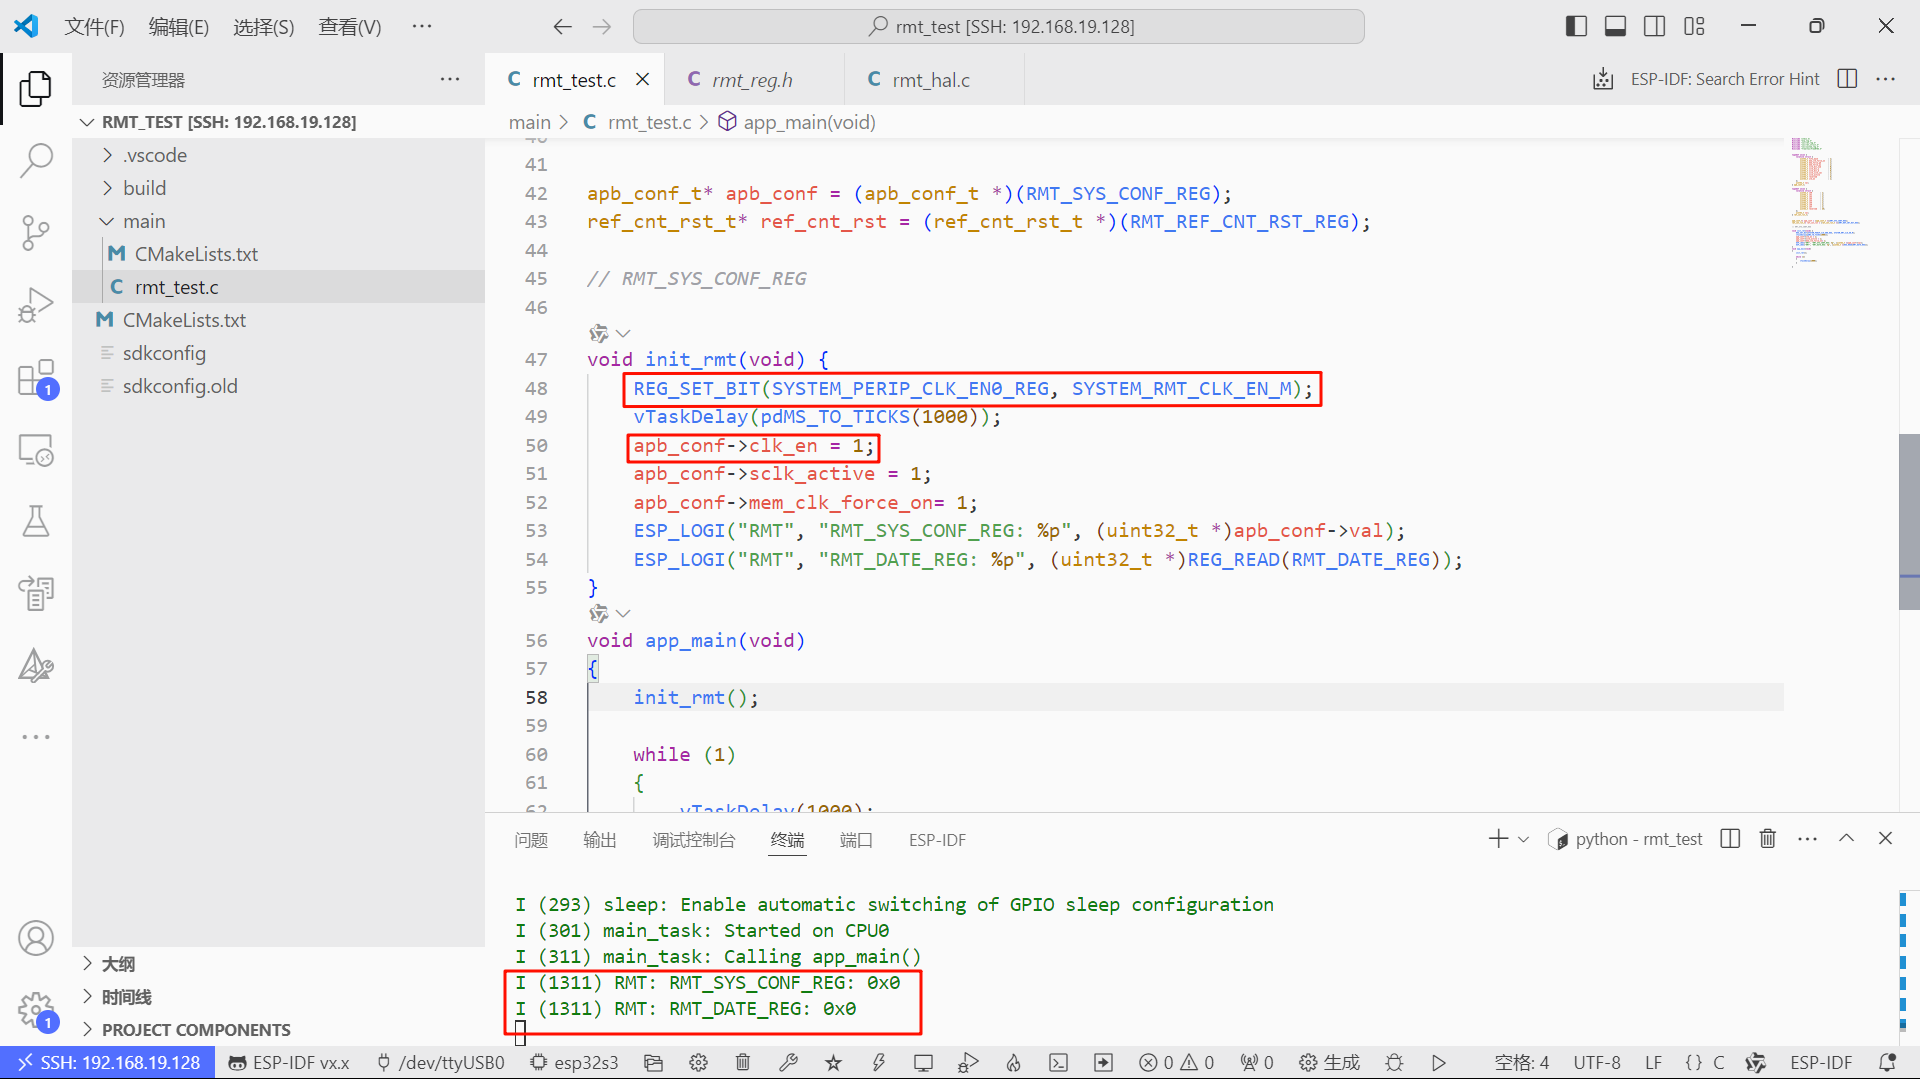Close the rmt_test.c editor tab
The image size is (1920, 1079).
coord(643,79)
